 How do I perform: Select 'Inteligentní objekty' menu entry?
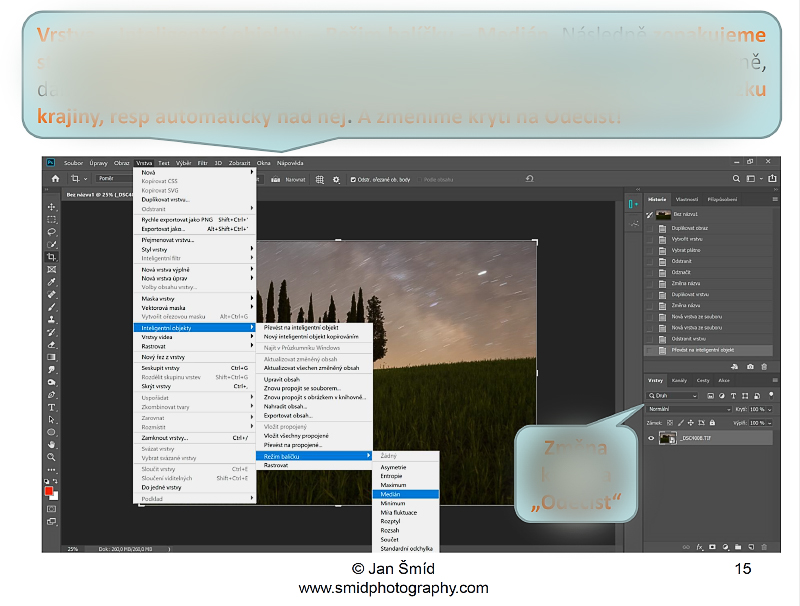194,327
